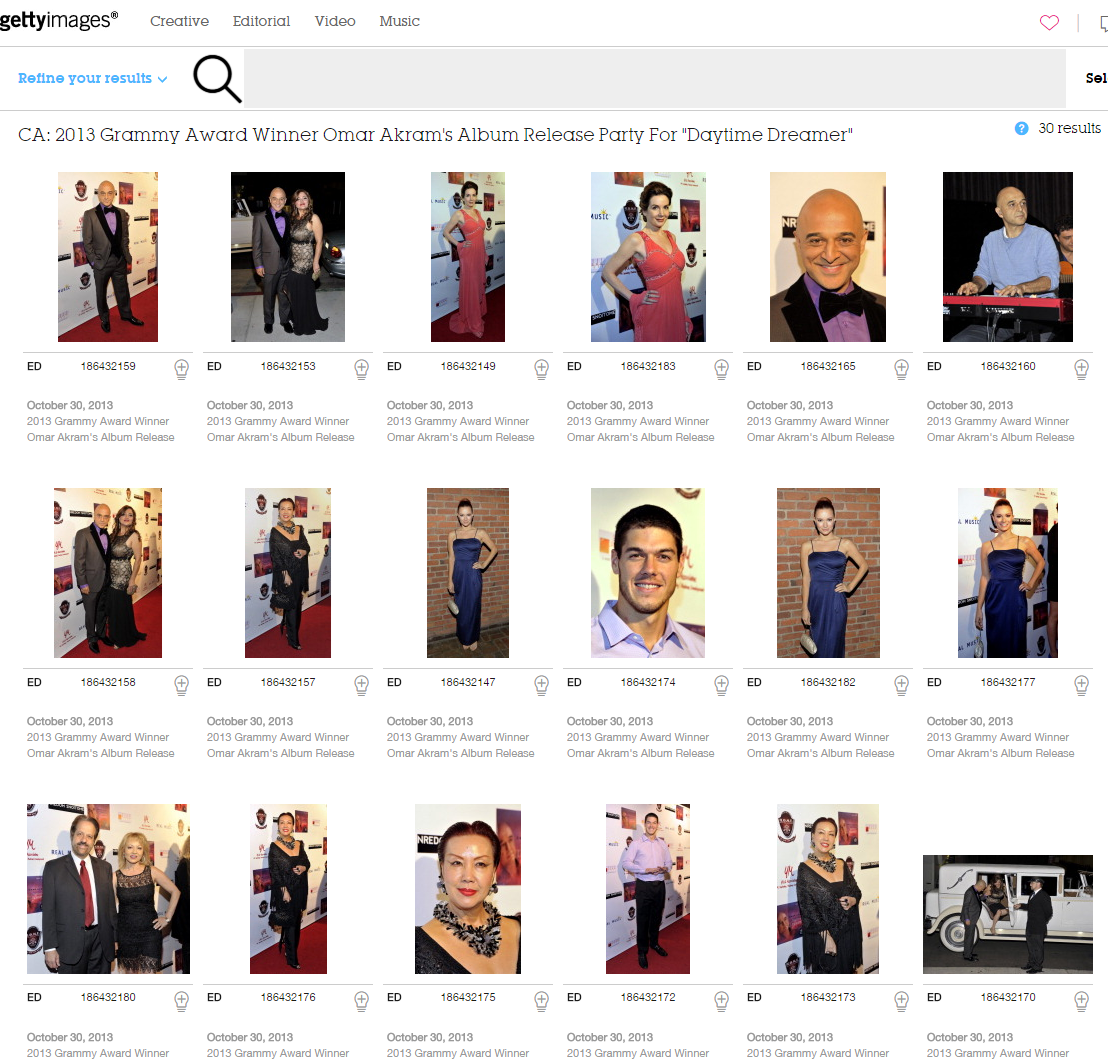Image resolution: width=1108 pixels, height=1060 pixels.
Task: Navigate to Music section
Action: [399, 21]
